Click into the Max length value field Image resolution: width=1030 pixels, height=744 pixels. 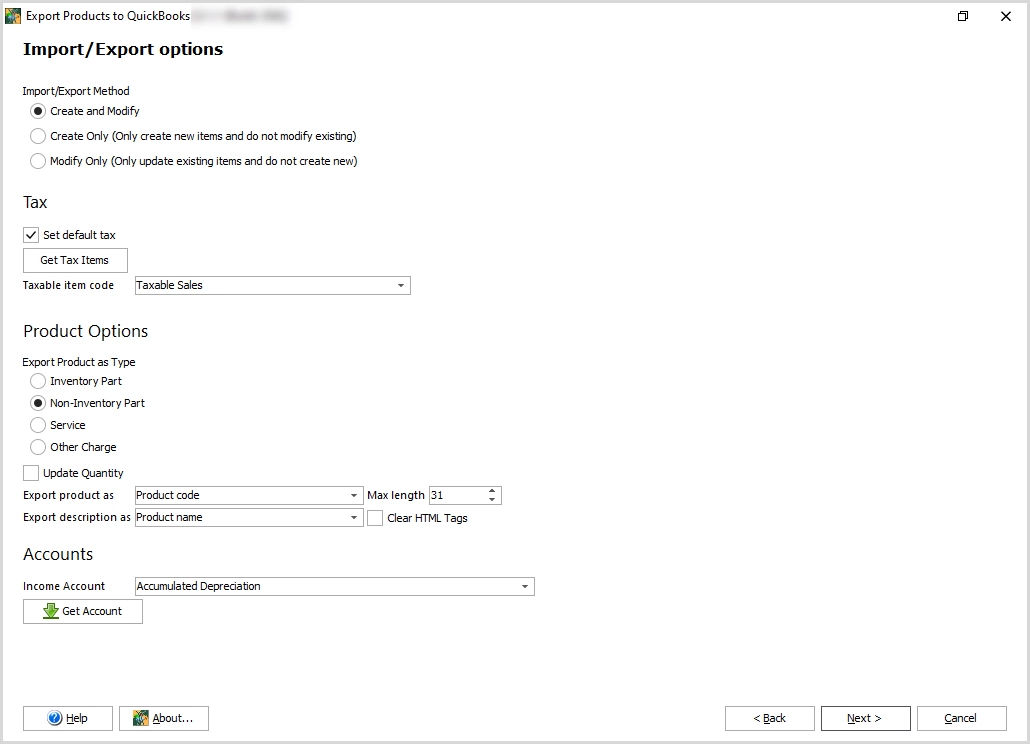click(x=458, y=495)
